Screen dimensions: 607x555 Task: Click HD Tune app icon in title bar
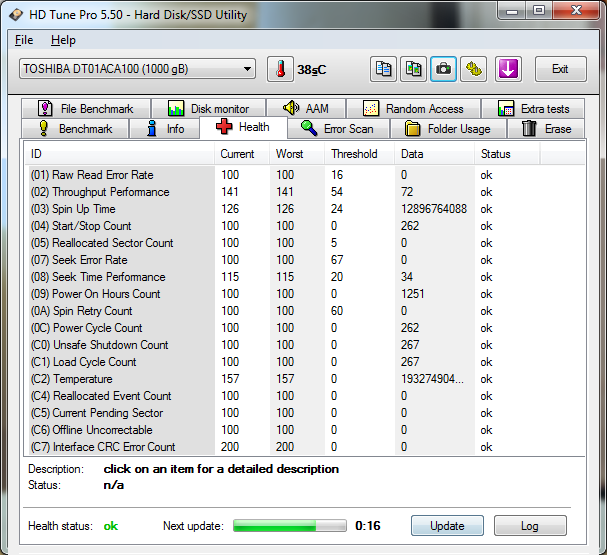coord(16,15)
